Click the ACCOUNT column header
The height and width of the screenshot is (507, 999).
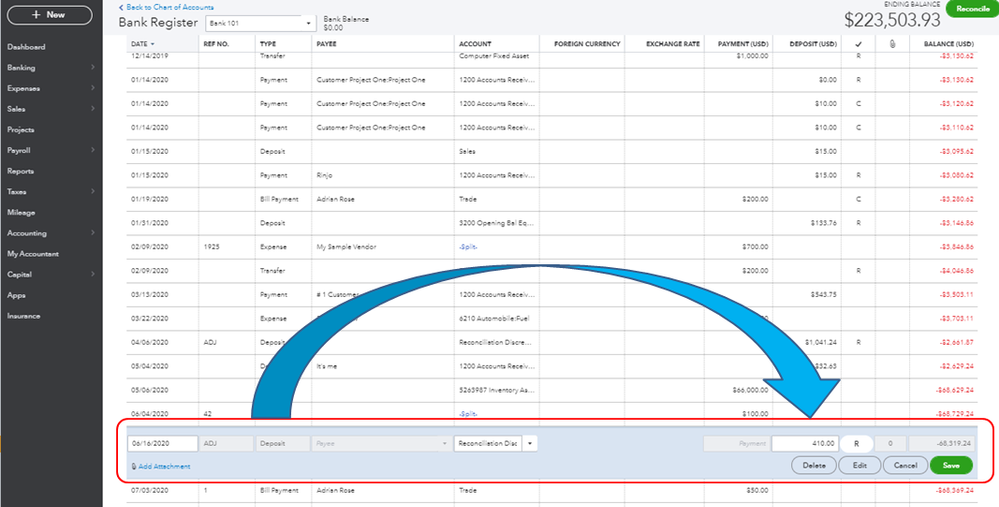point(475,44)
